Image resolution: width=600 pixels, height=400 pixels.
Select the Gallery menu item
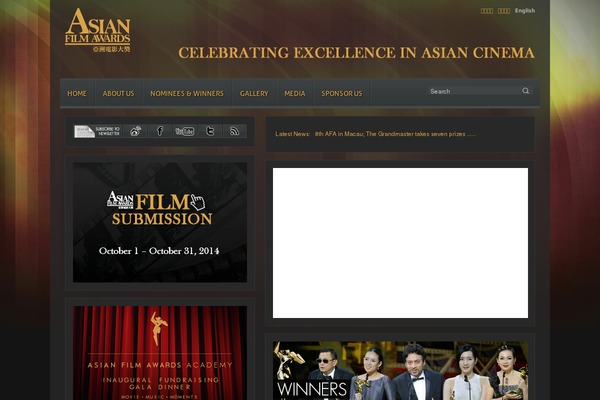click(x=254, y=93)
